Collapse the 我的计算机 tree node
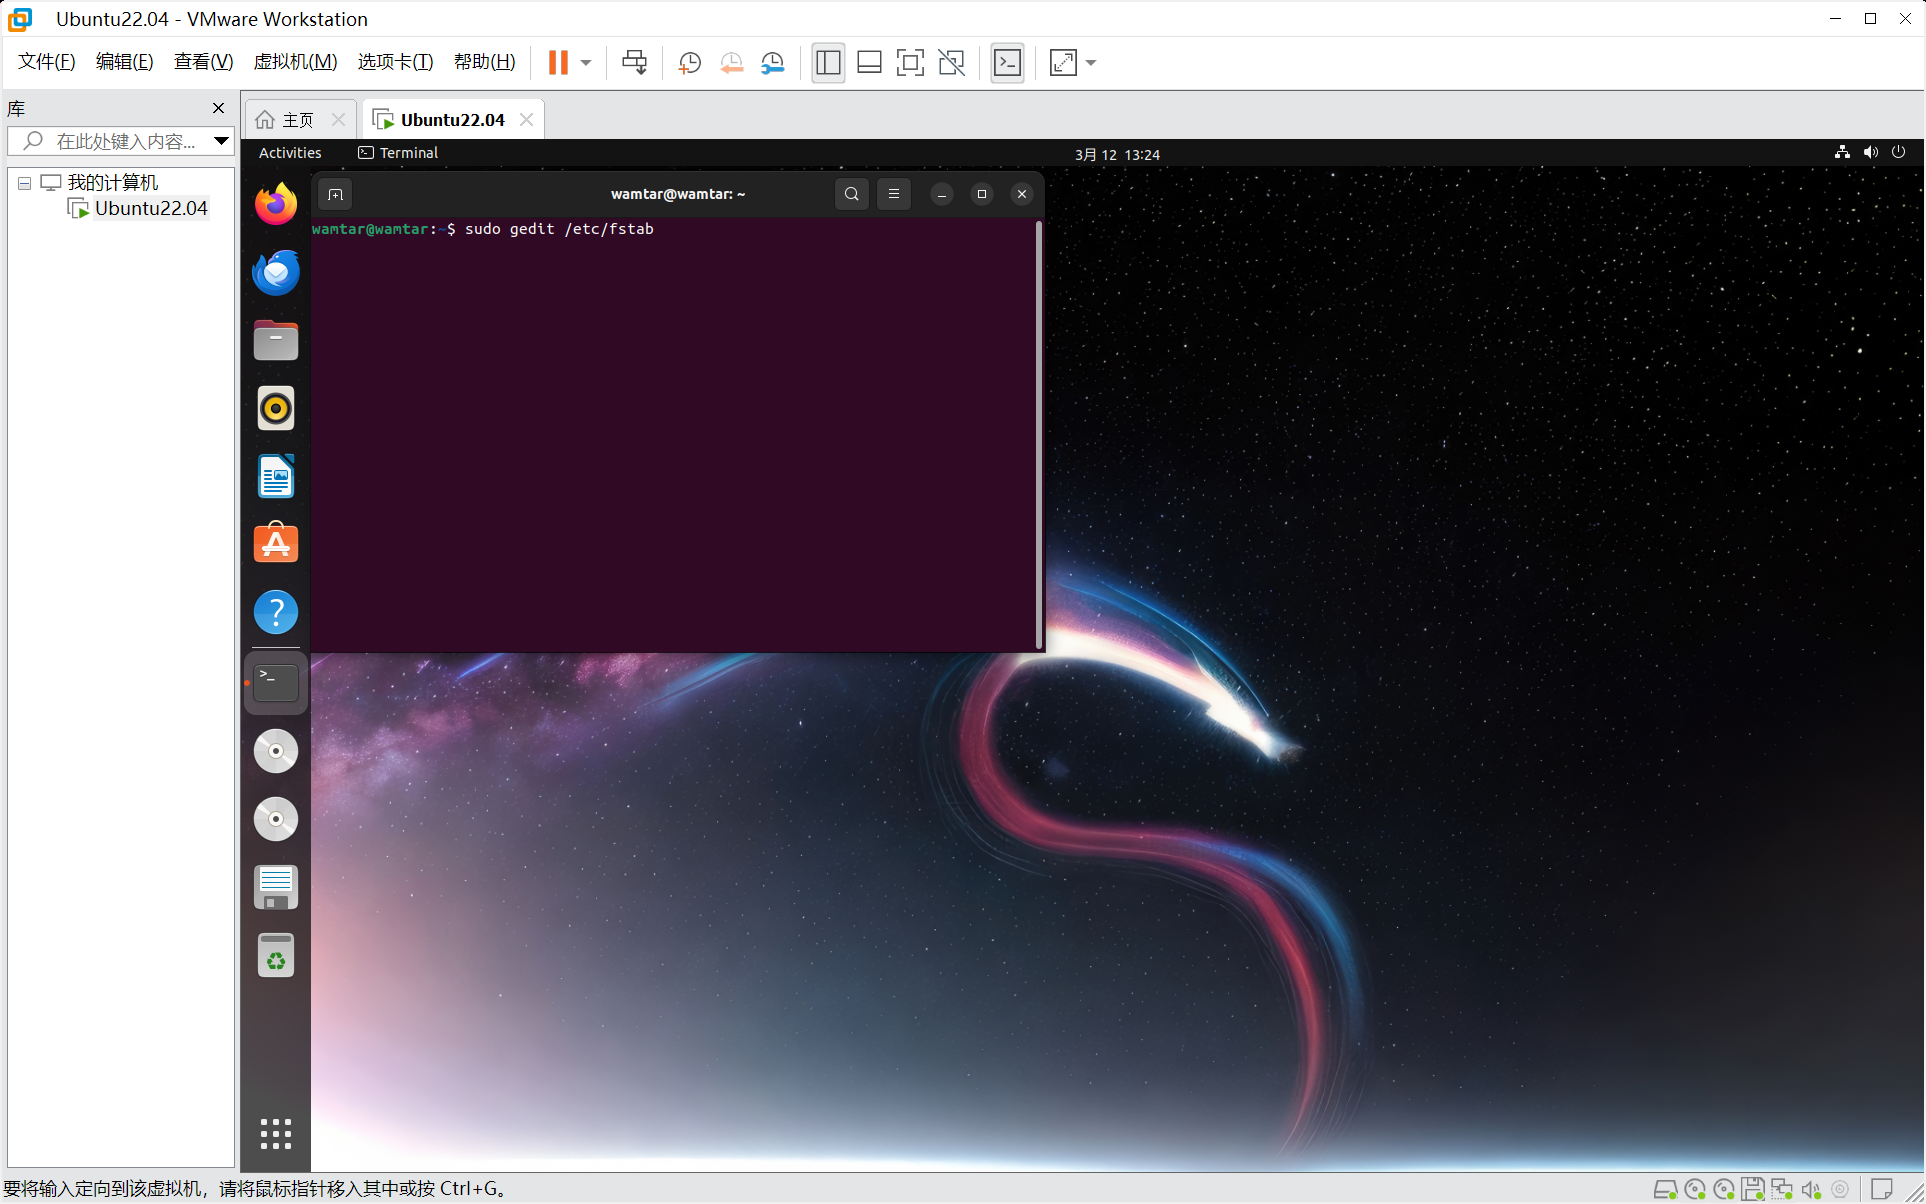 point(24,183)
